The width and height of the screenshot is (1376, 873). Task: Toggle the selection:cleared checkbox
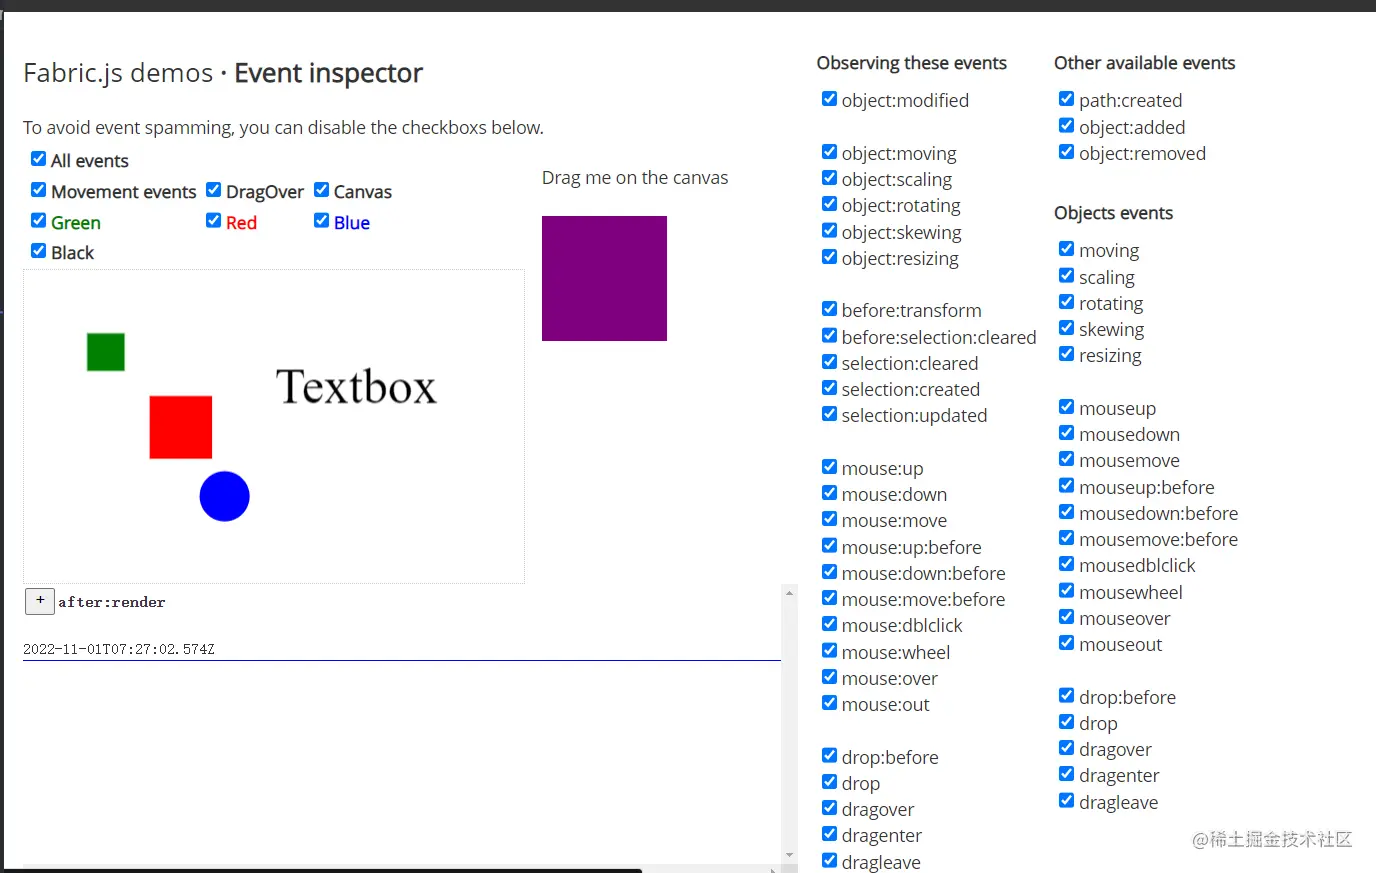829,362
